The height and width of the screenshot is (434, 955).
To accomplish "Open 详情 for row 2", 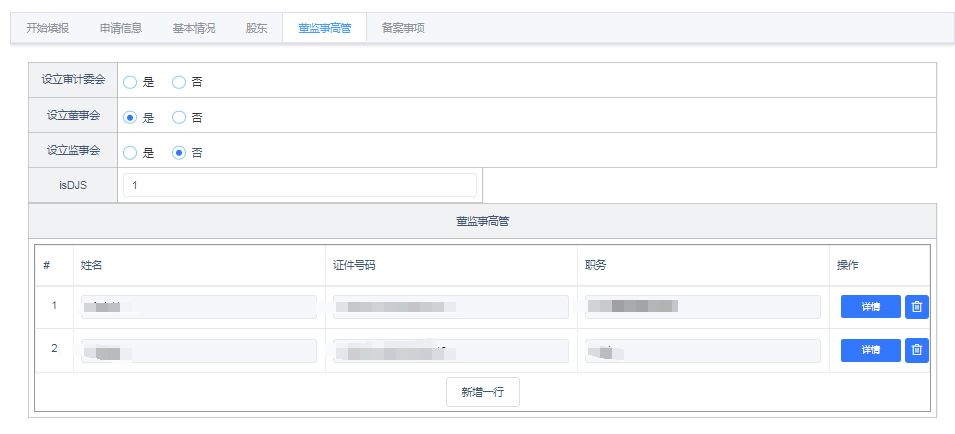I will pyautogui.click(x=871, y=351).
